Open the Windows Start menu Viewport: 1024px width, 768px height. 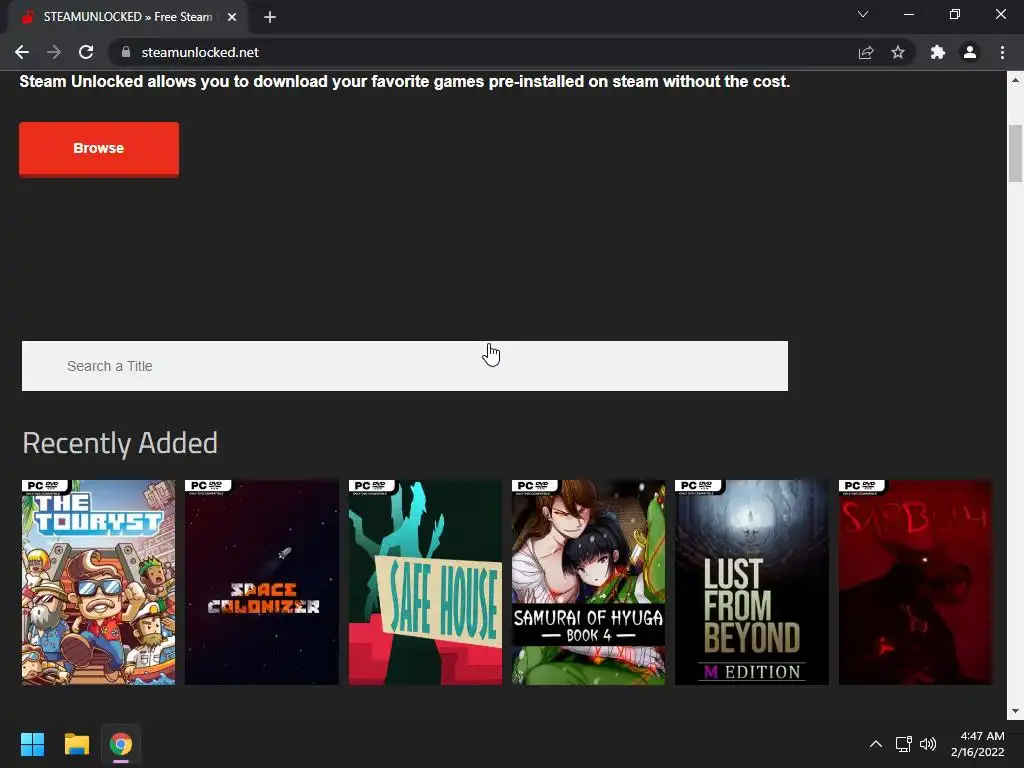click(32, 744)
